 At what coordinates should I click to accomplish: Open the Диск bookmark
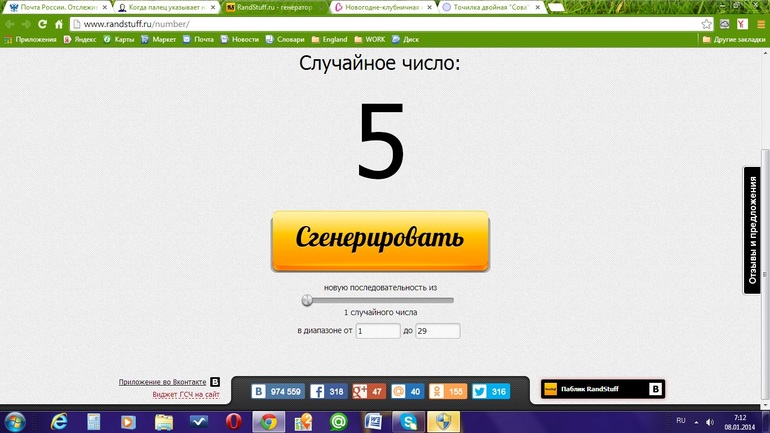405,39
